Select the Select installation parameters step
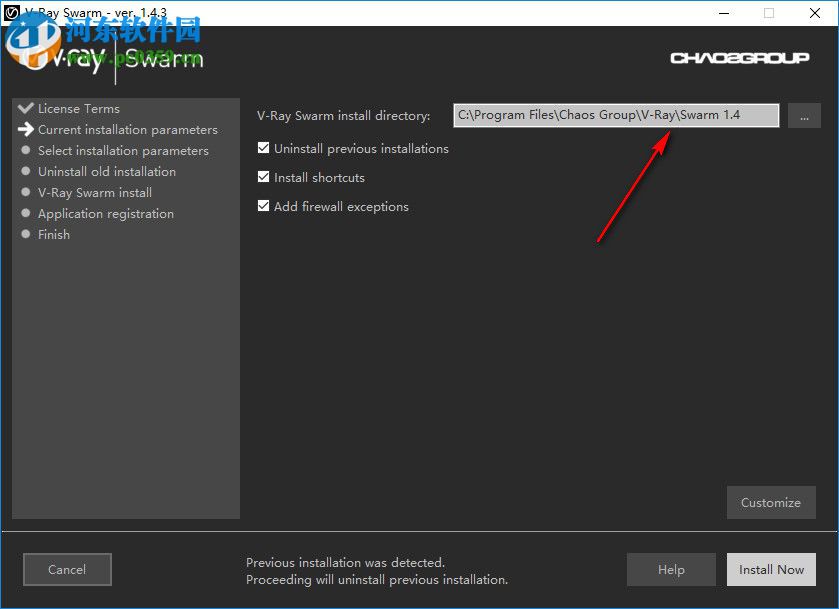The width and height of the screenshot is (839, 609). [x=122, y=150]
